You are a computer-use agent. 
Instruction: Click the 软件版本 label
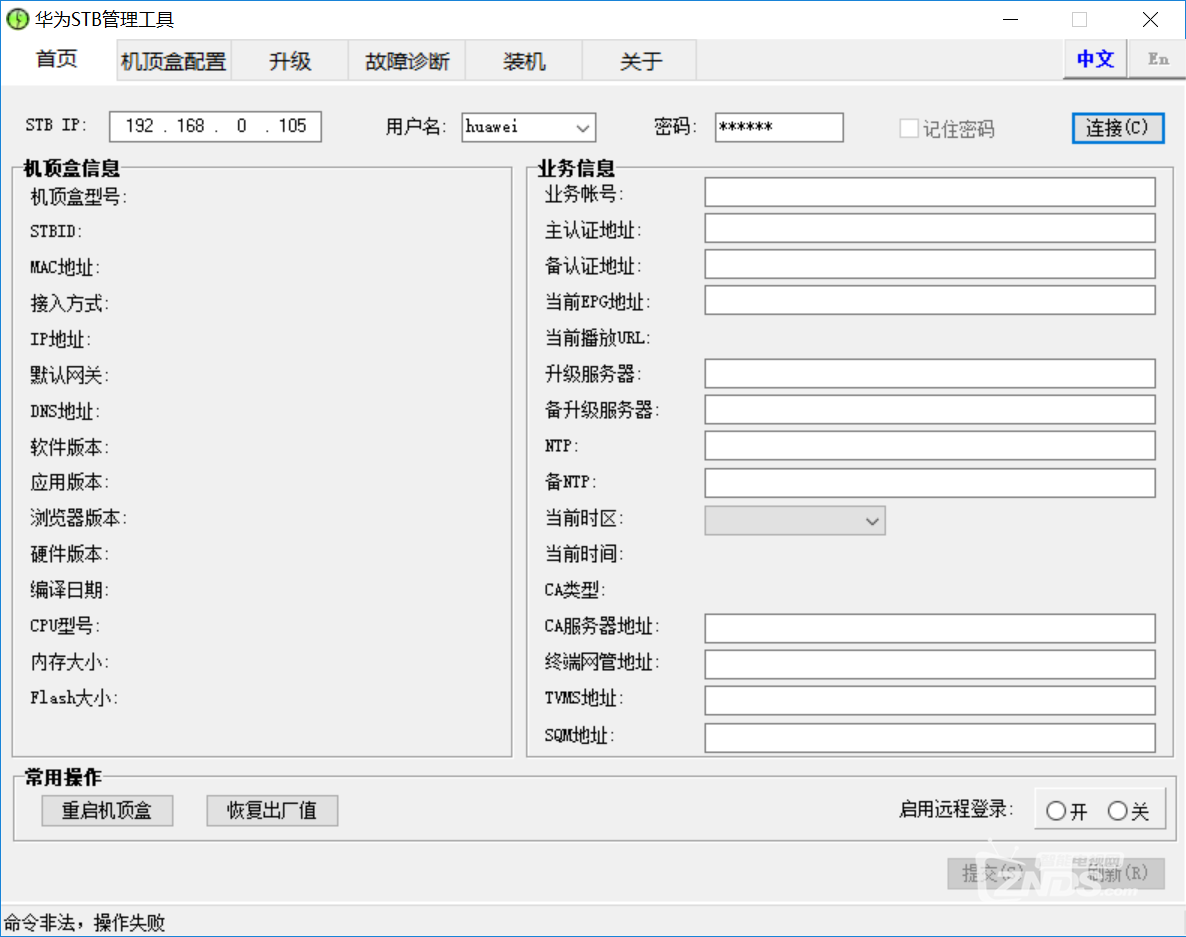[70, 447]
